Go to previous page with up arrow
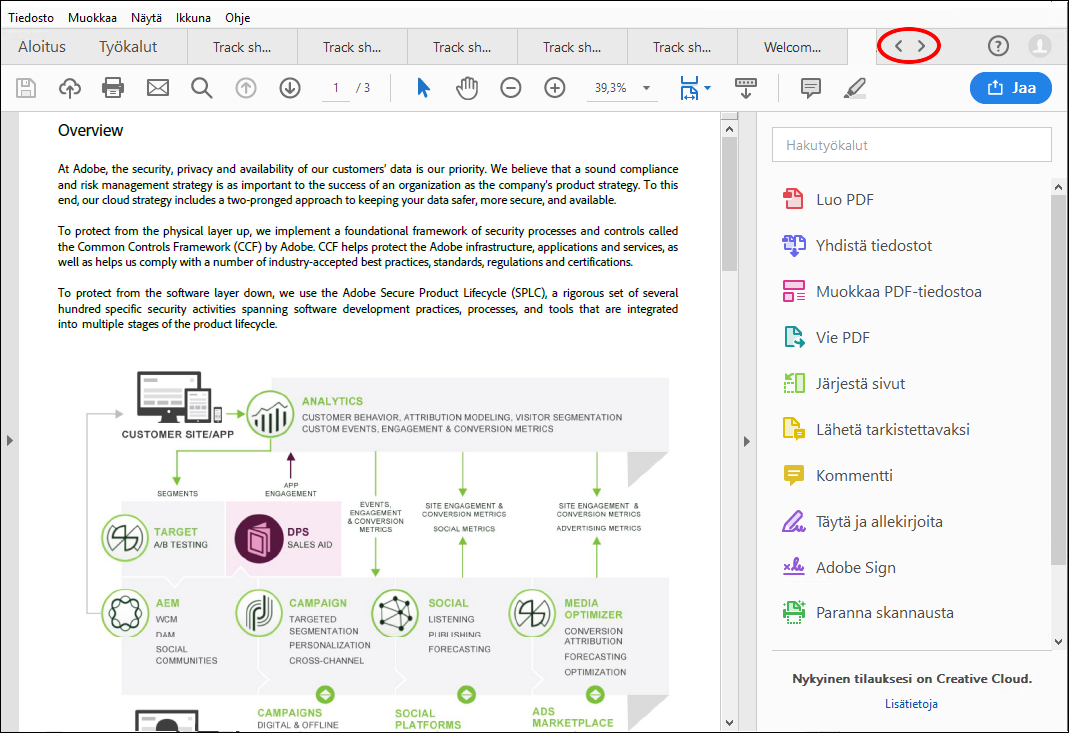The image size is (1069, 733). [246, 88]
